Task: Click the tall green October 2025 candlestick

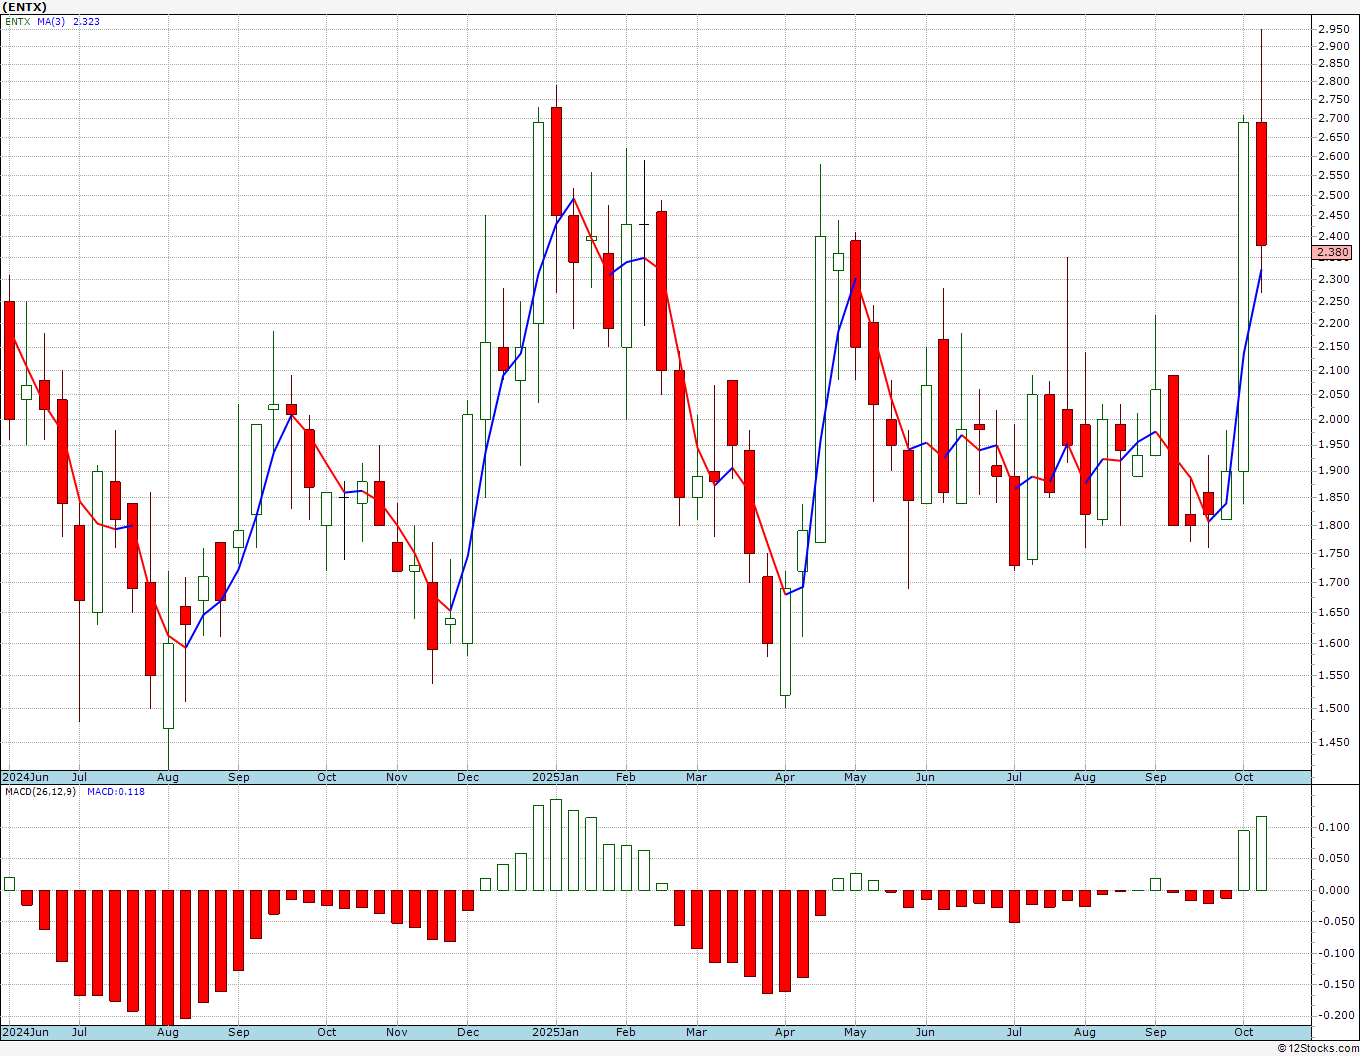Action: point(1244,297)
